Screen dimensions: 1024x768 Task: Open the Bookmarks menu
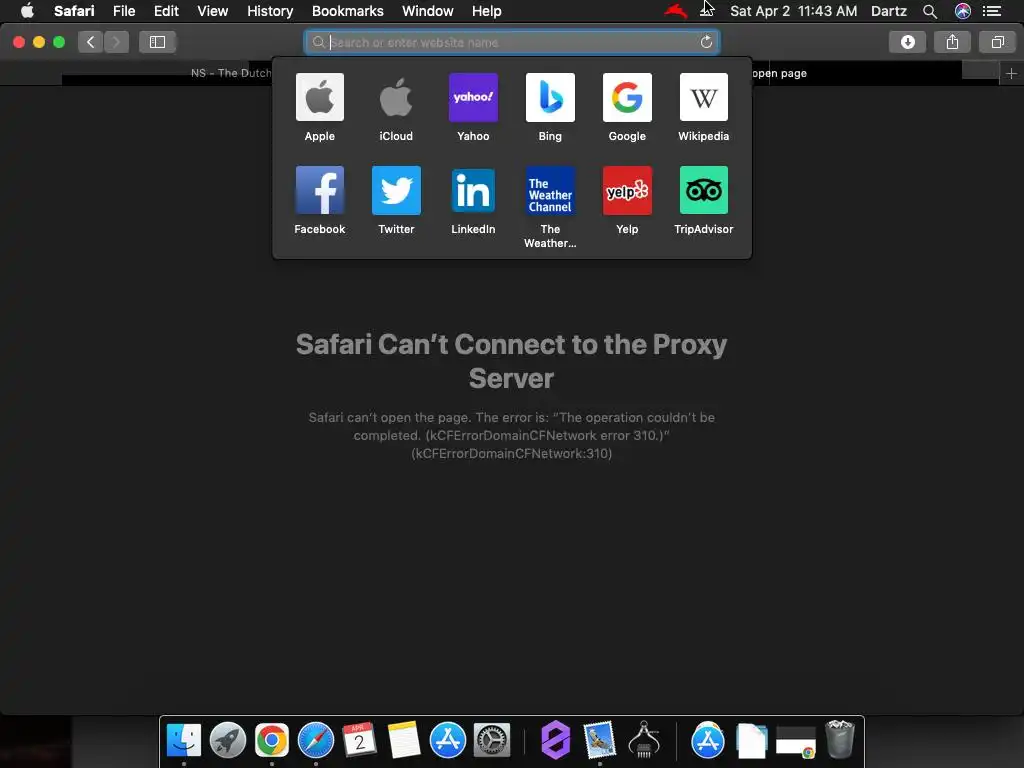tap(347, 11)
